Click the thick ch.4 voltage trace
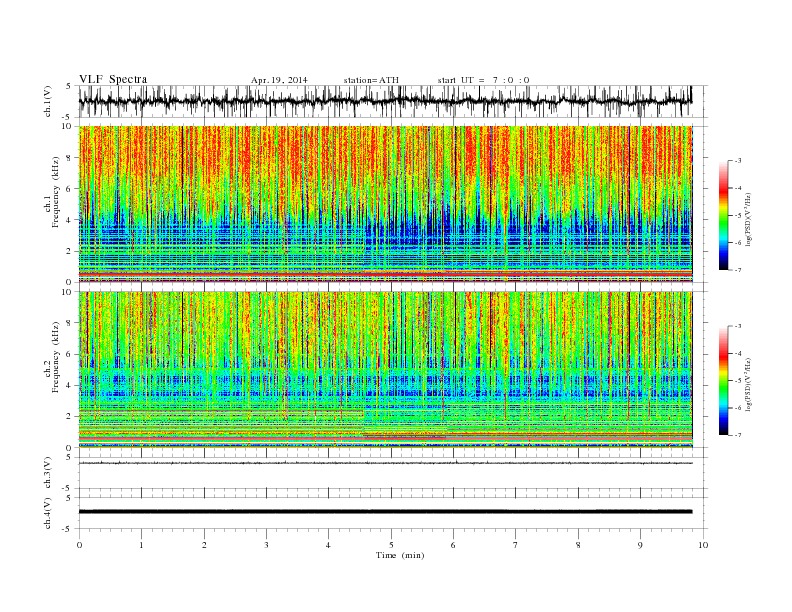 [x=385, y=512]
